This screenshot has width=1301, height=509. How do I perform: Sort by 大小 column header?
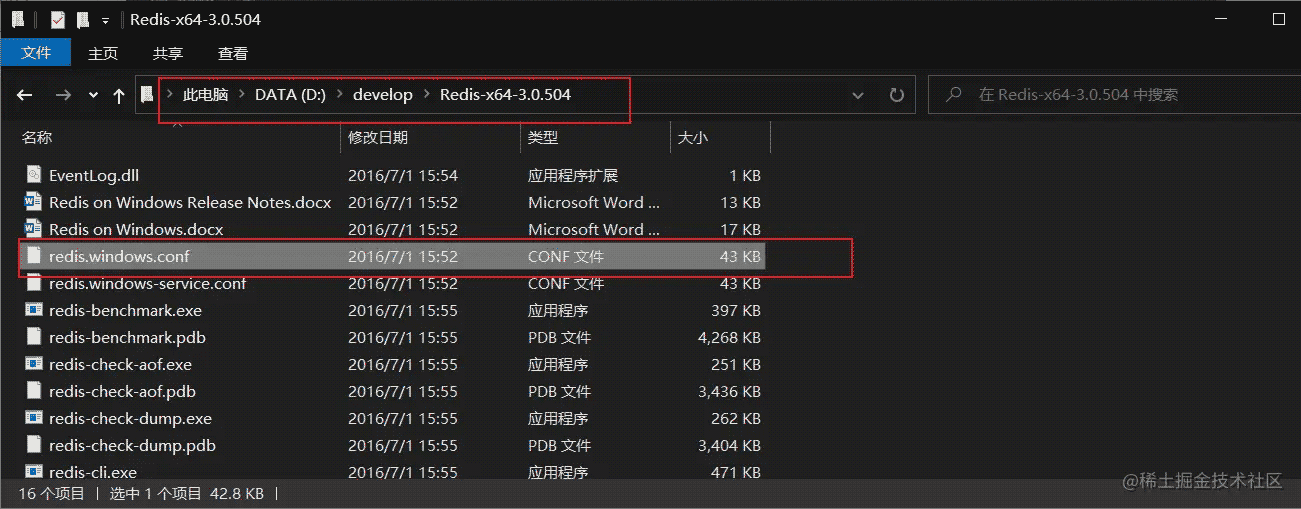point(693,137)
